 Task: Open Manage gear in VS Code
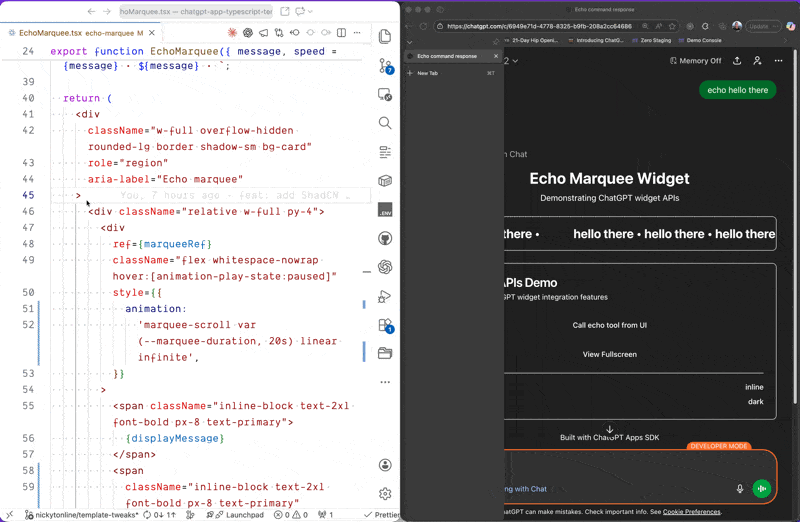pos(385,493)
